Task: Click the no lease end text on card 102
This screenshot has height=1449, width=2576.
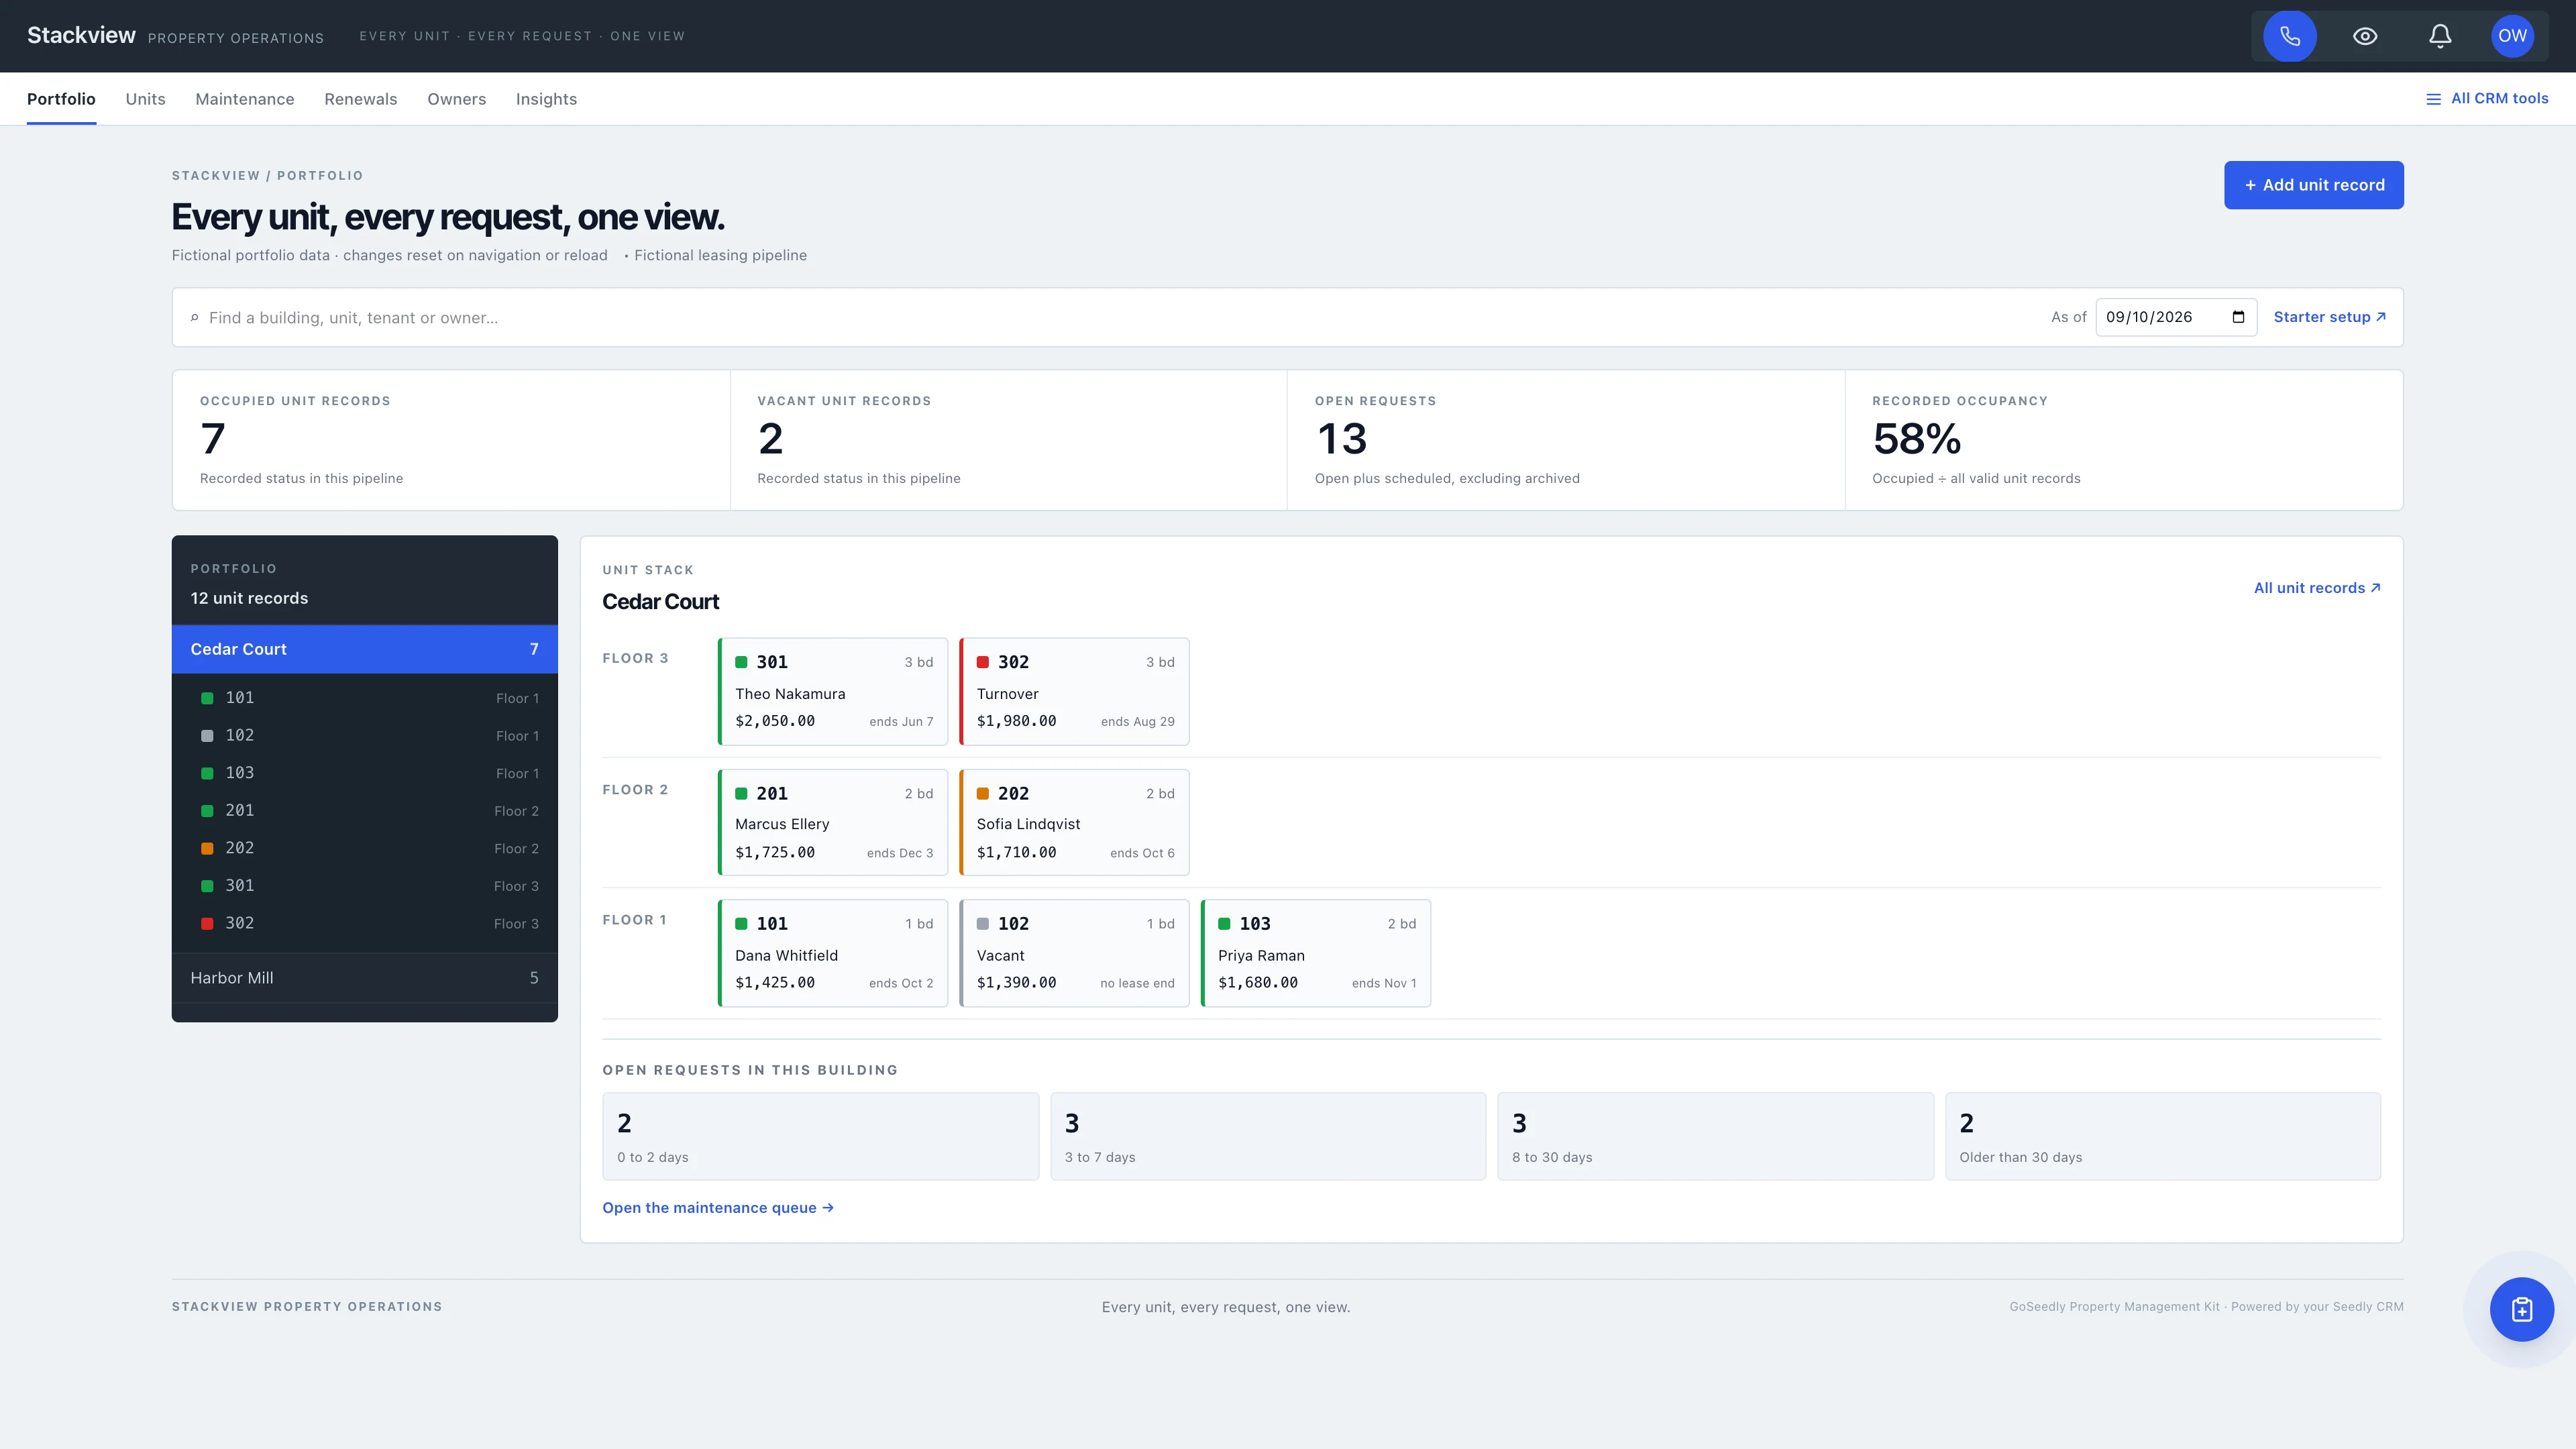Action: click(x=1137, y=983)
